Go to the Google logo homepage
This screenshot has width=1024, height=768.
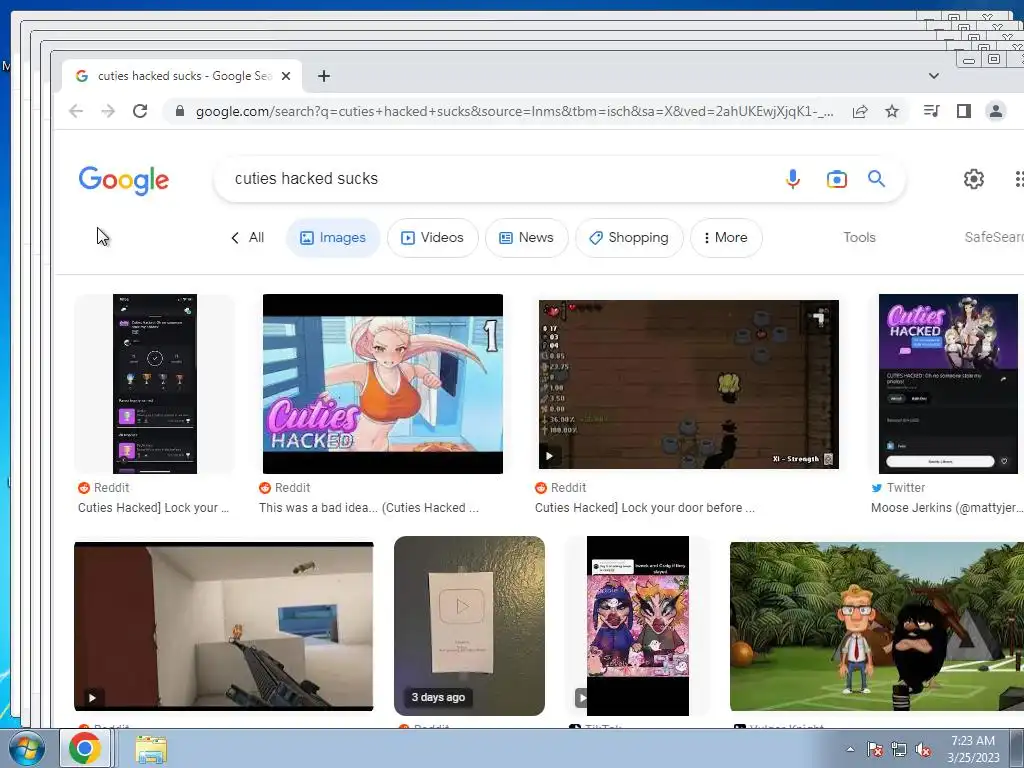(x=124, y=180)
